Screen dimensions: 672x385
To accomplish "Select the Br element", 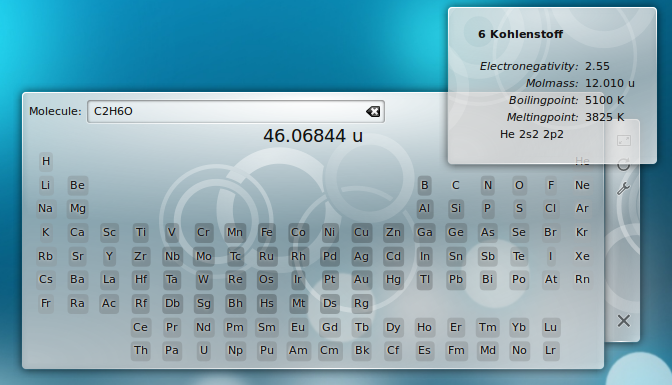I will pos(550,232).
